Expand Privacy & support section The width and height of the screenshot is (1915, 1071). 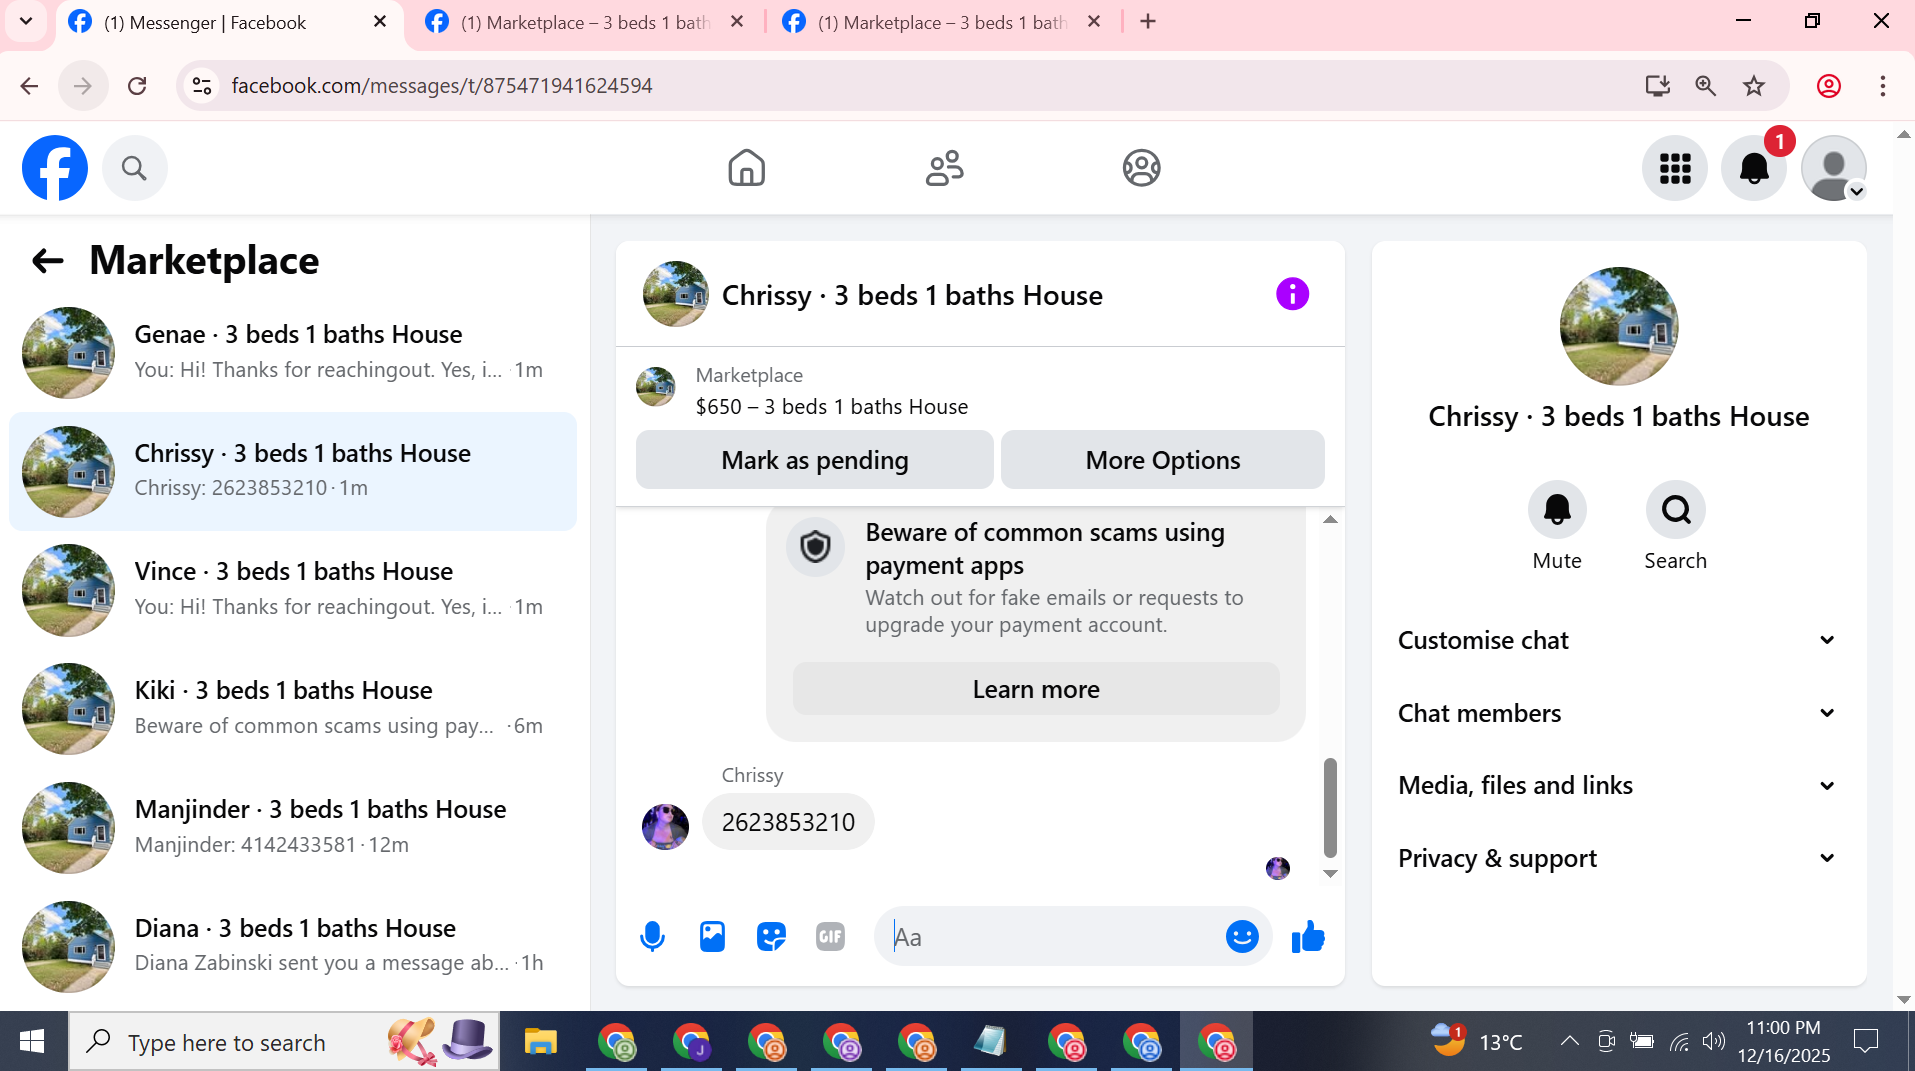click(1618, 858)
